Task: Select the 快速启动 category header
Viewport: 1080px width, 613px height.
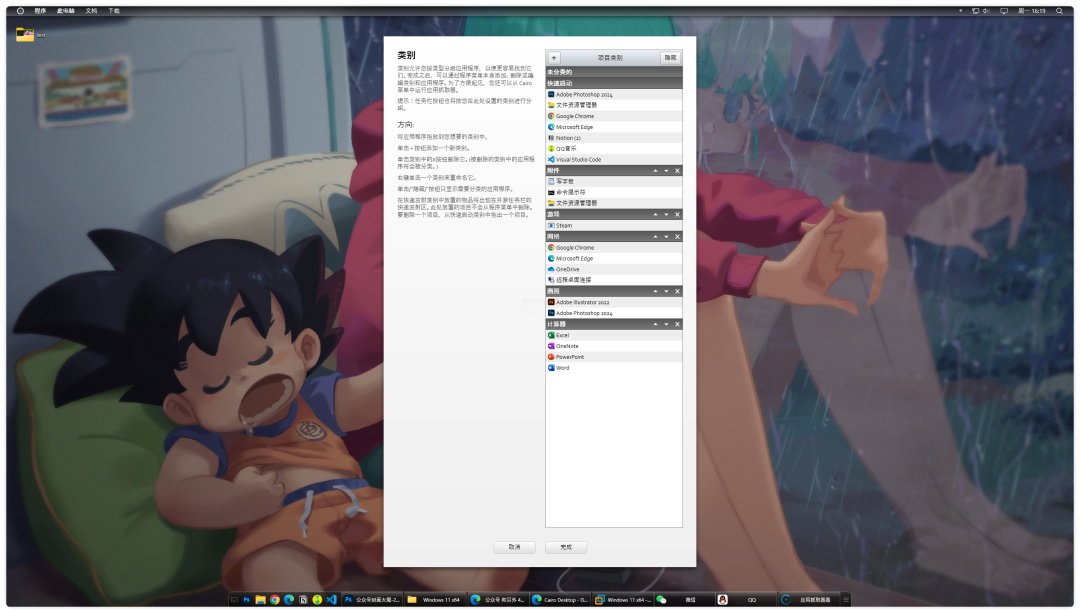Action: tap(614, 83)
